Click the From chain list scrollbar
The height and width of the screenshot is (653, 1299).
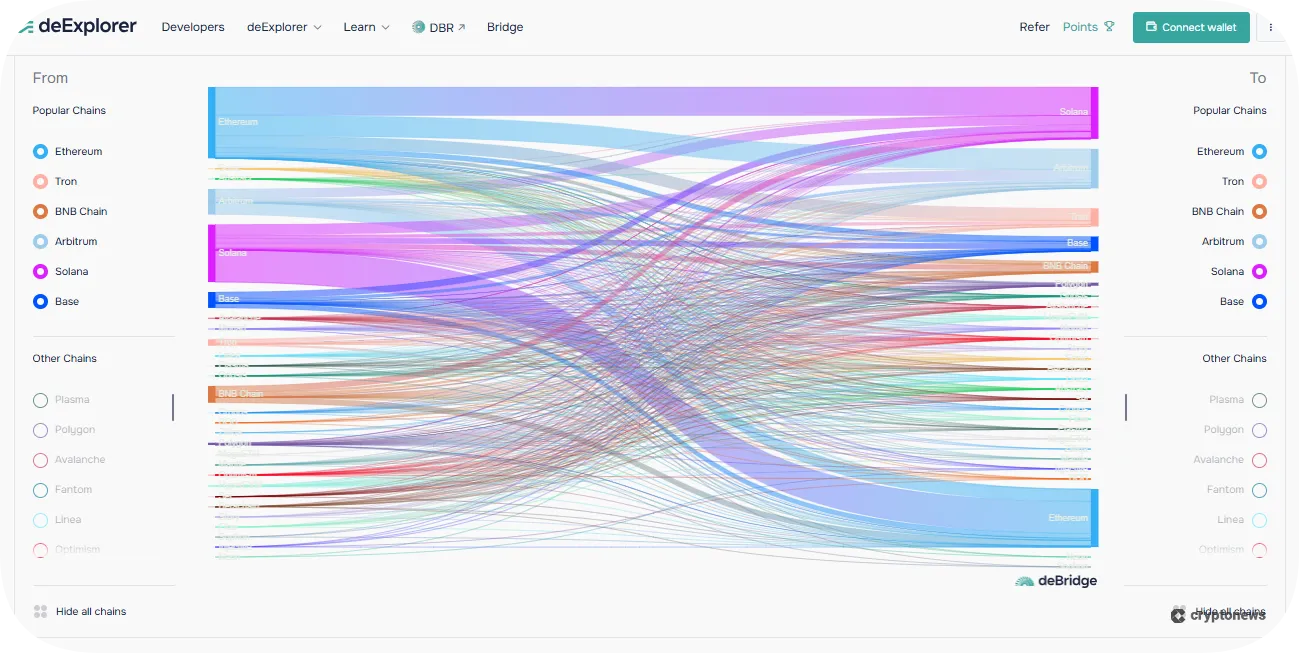coord(173,407)
